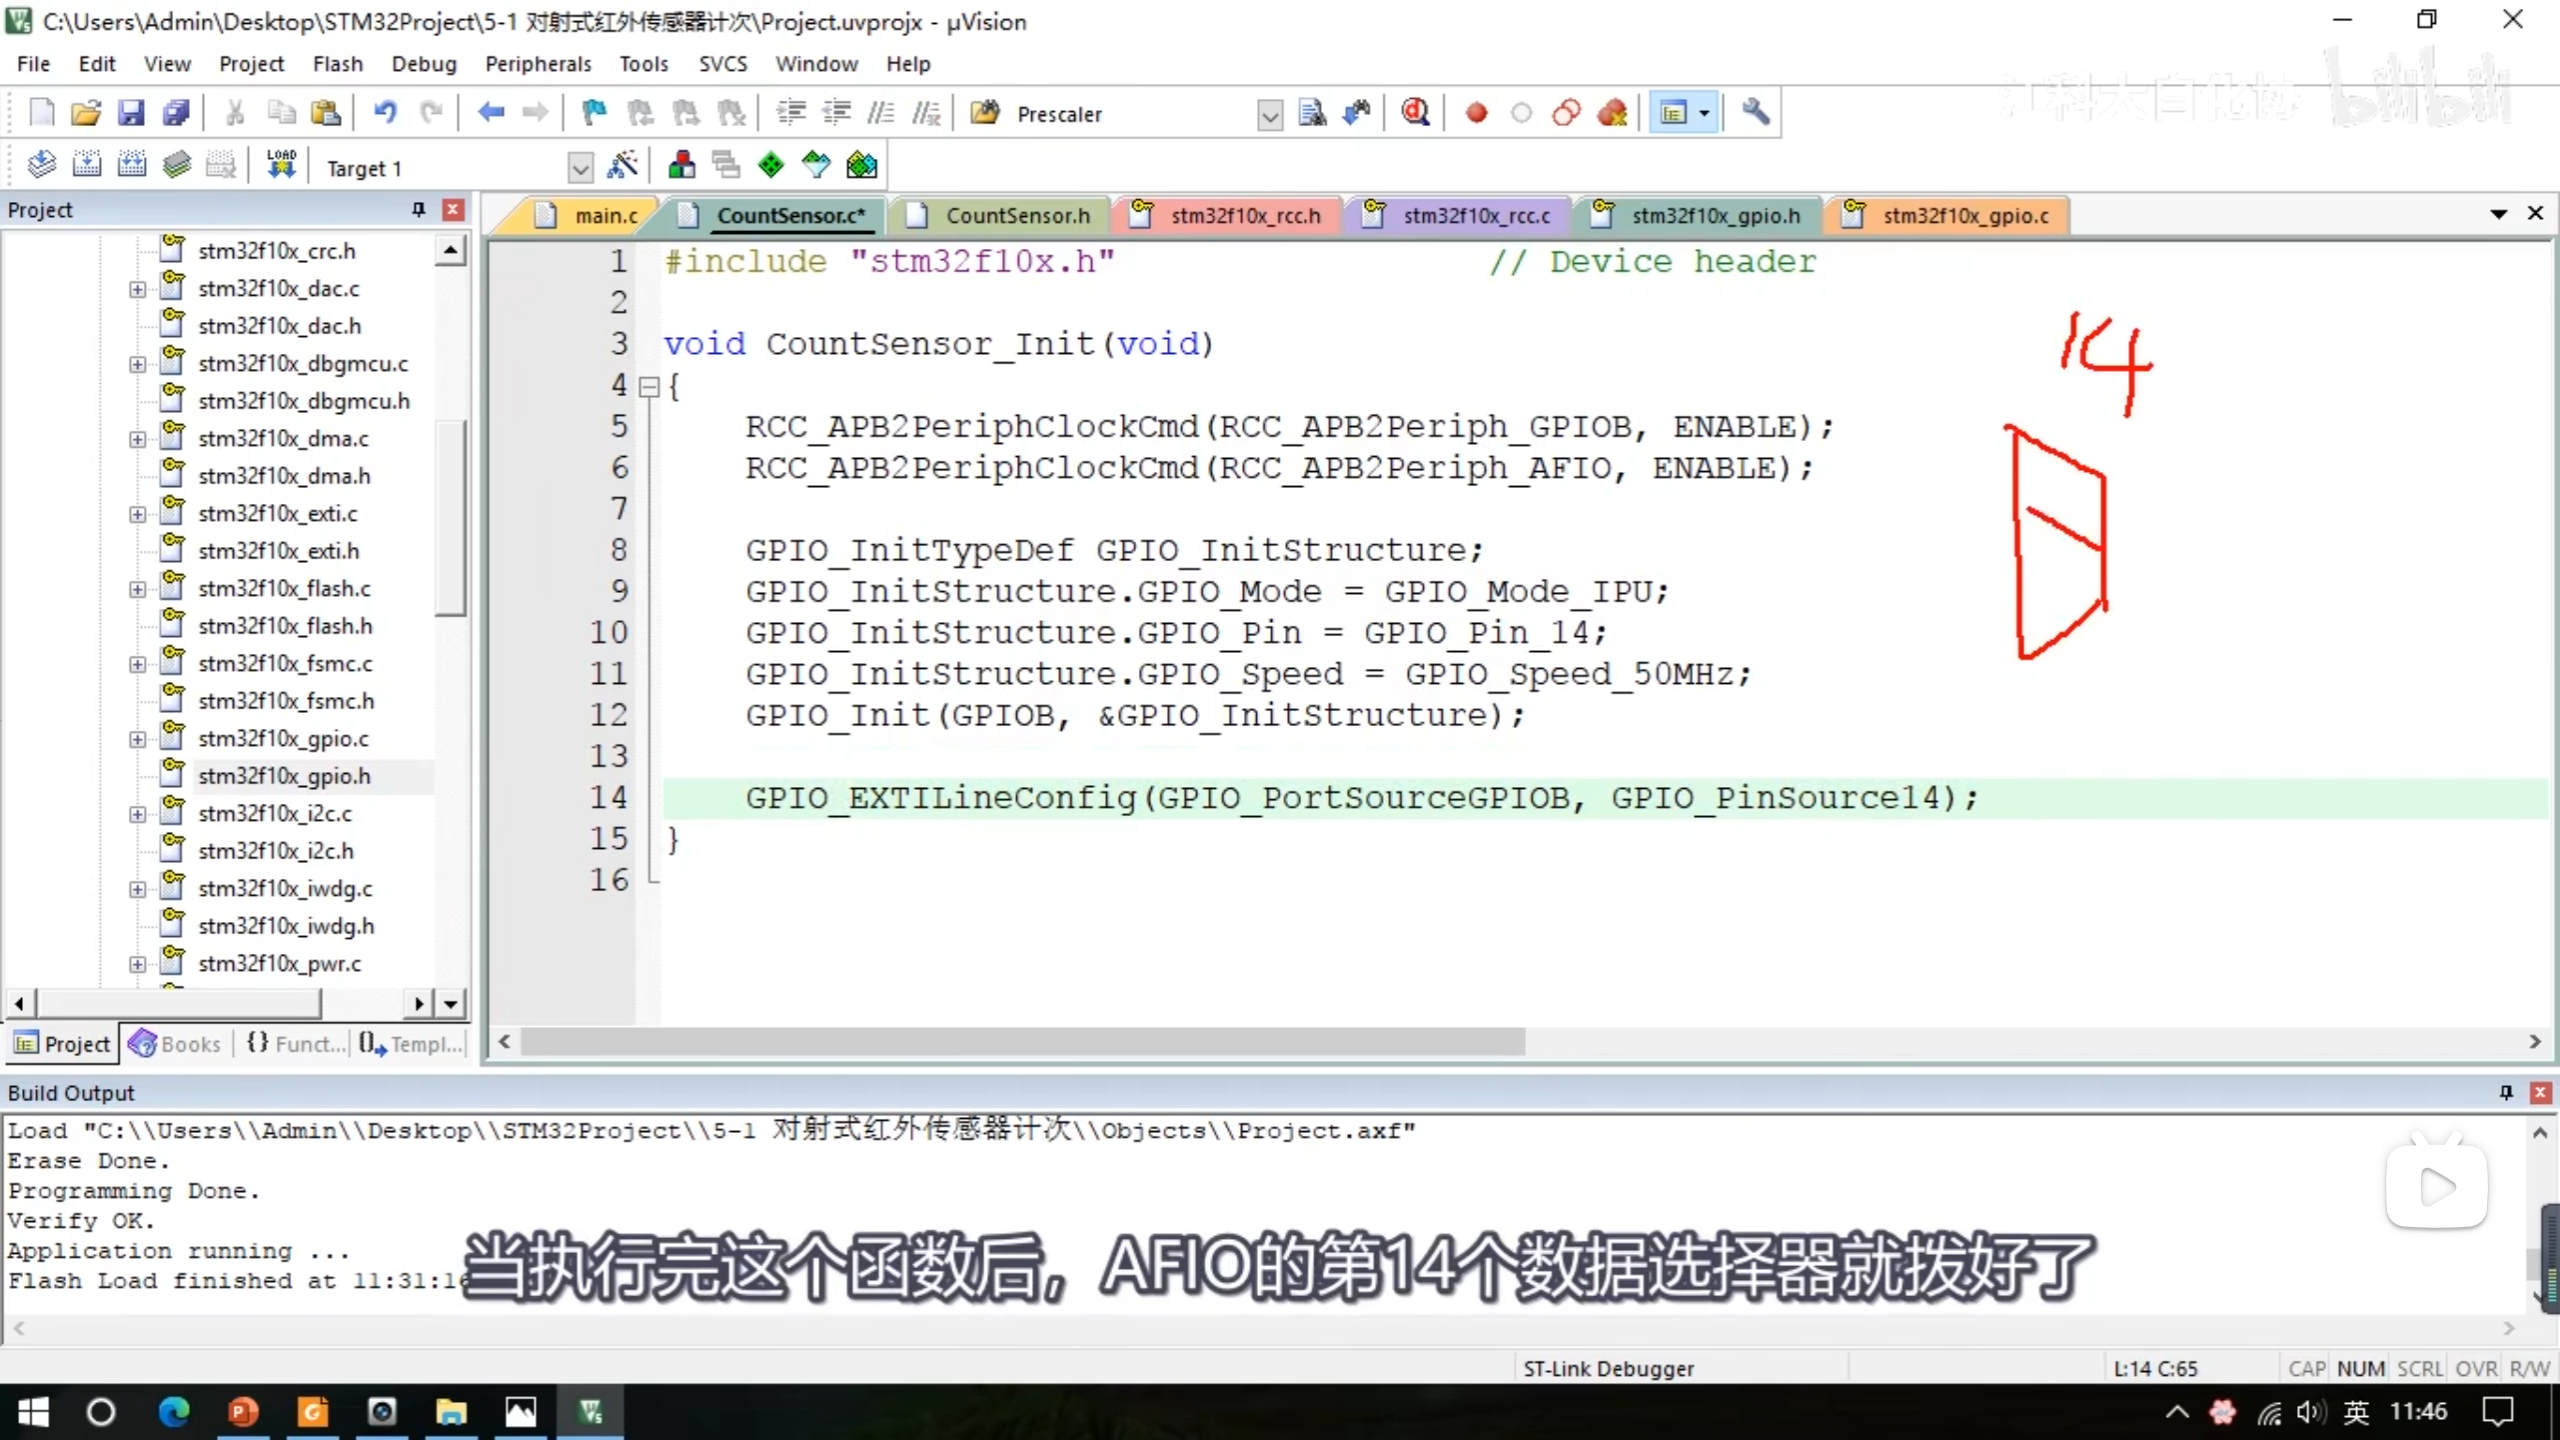Open the Peripherals menu
The image size is (2560, 1440).
[538, 64]
